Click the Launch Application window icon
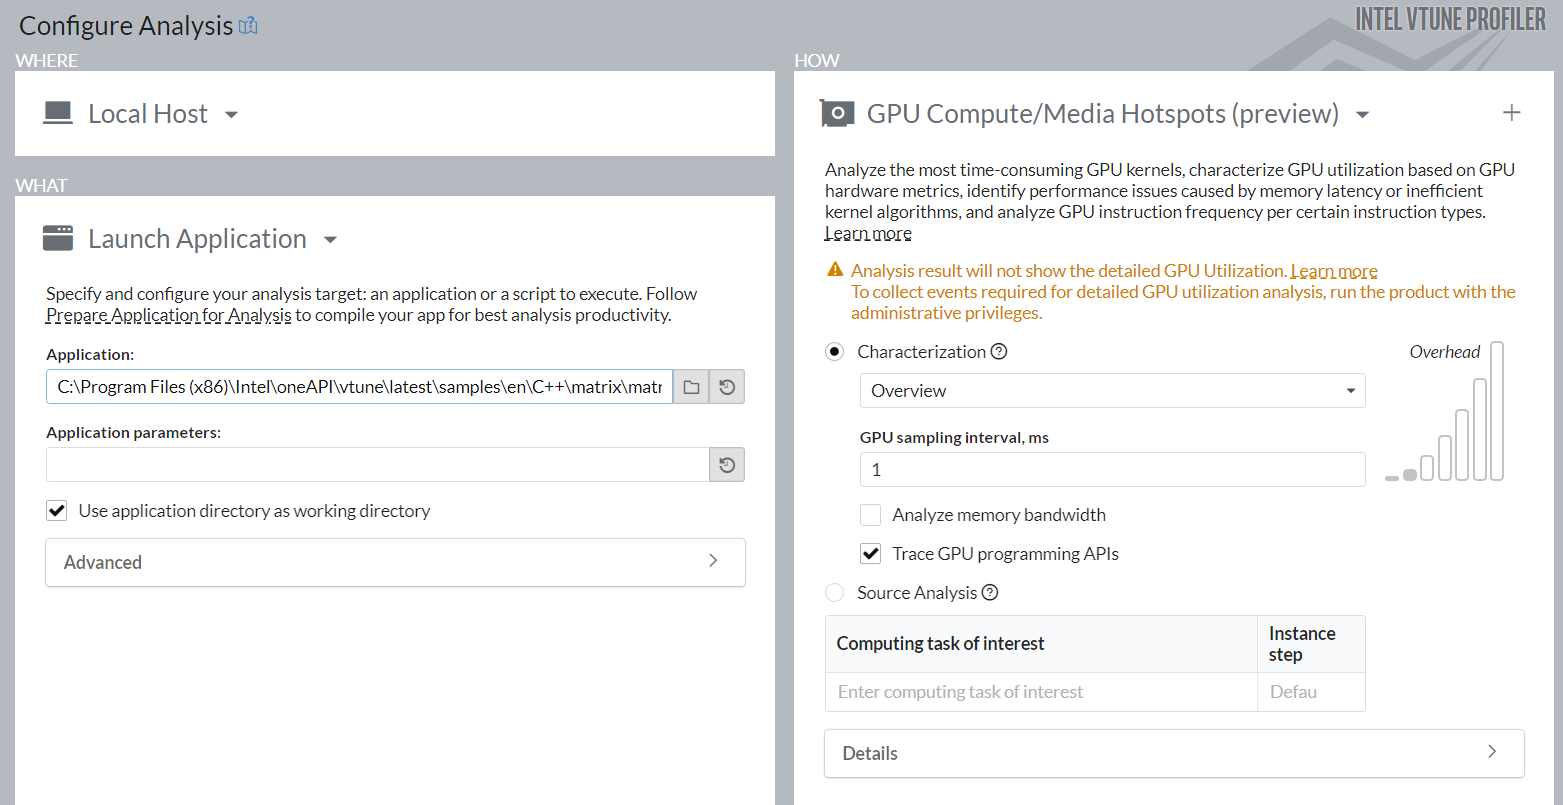The width and height of the screenshot is (1563, 805). (58, 238)
